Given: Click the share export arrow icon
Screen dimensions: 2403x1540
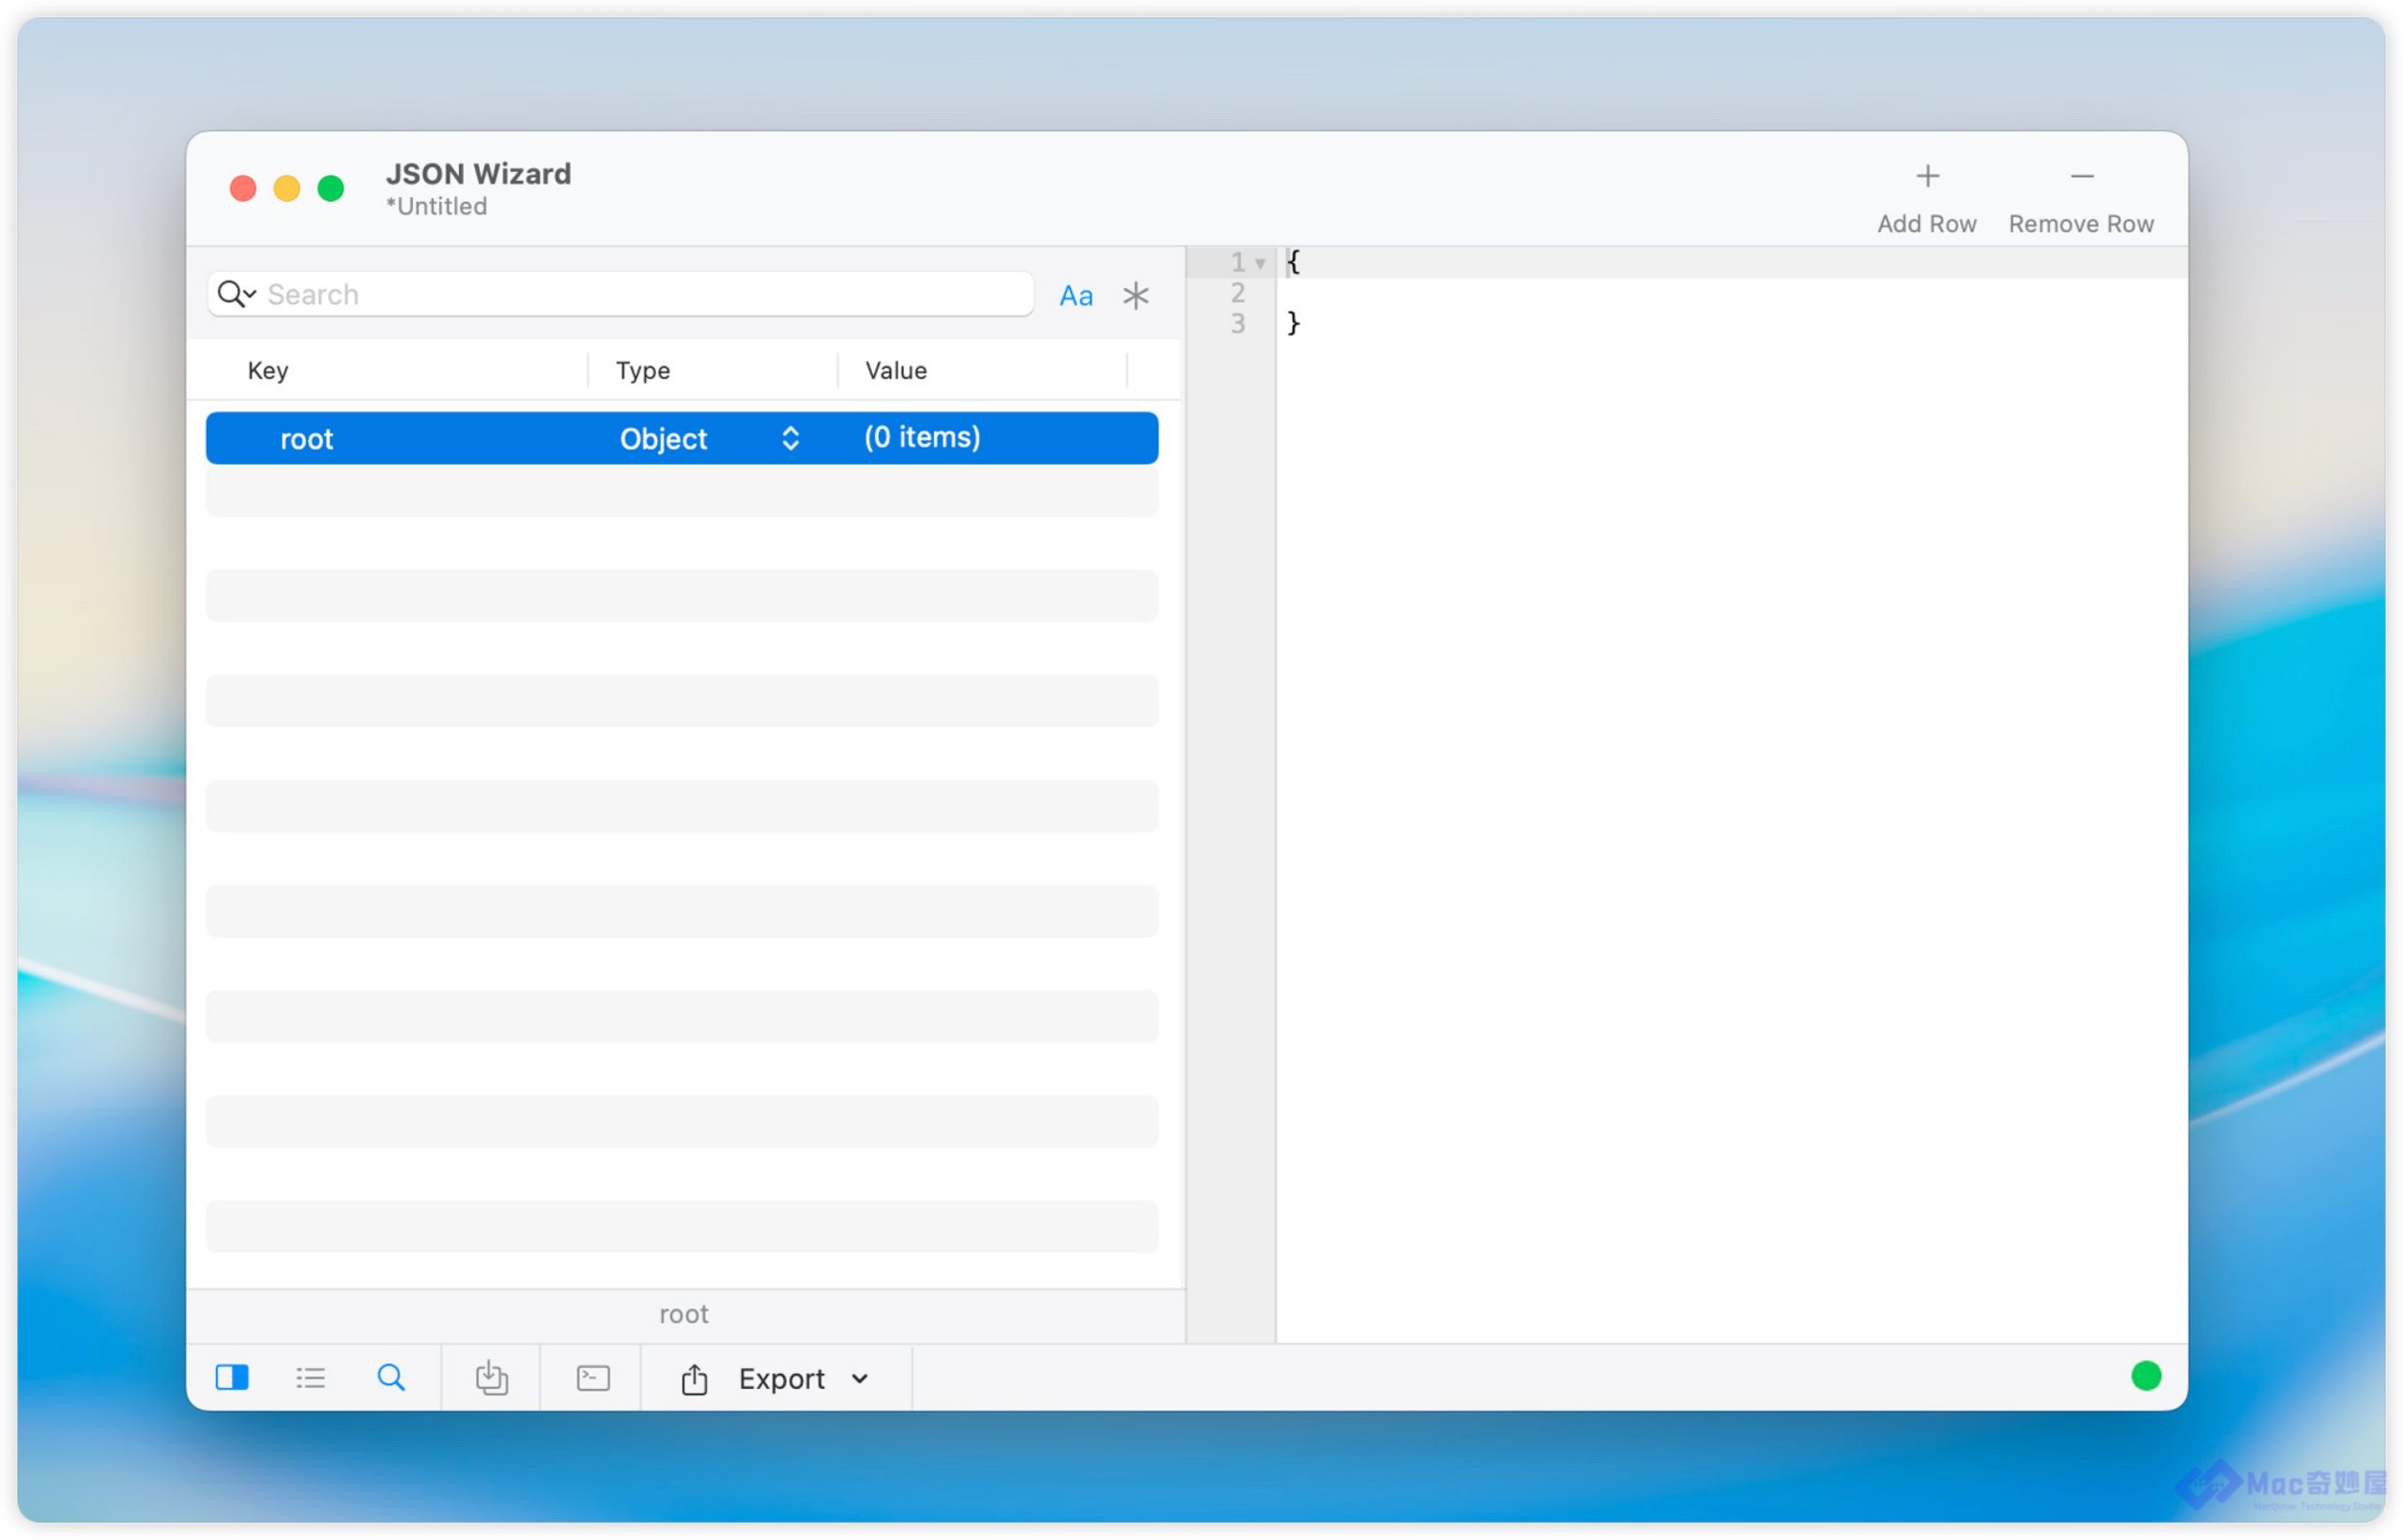Looking at the screenshot, I should tap(694, 1379).
